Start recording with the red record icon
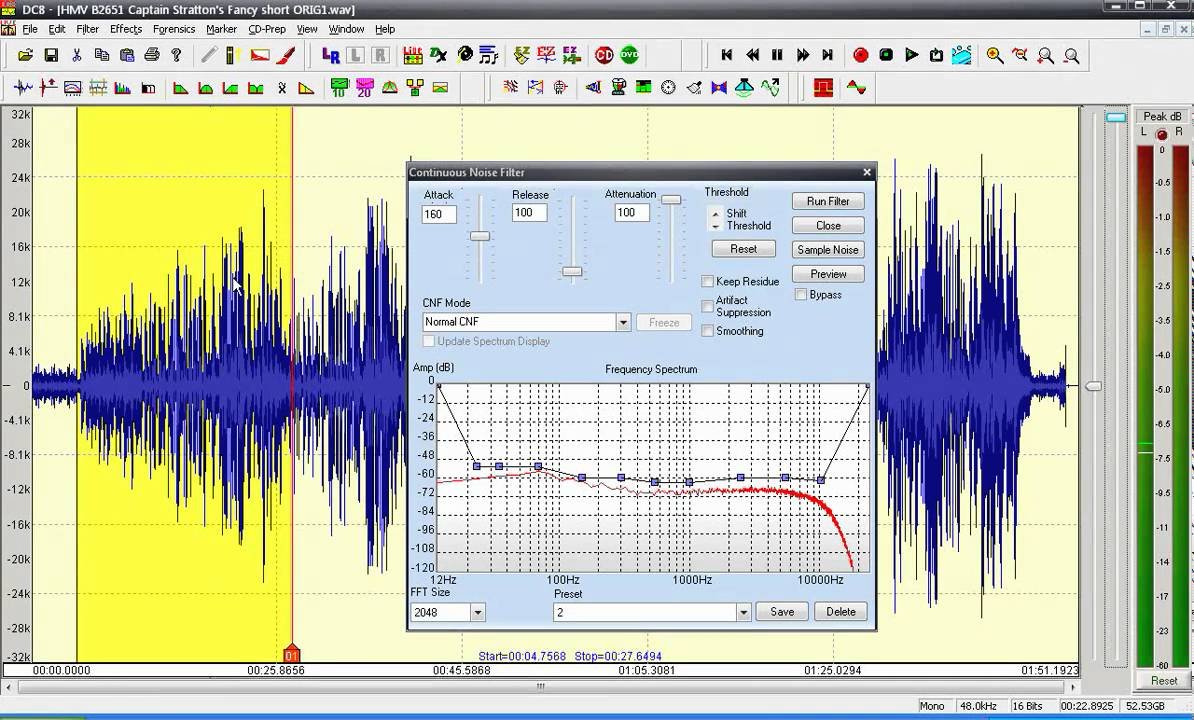Viewport: 1194px width, 720px height. [860, 55]
